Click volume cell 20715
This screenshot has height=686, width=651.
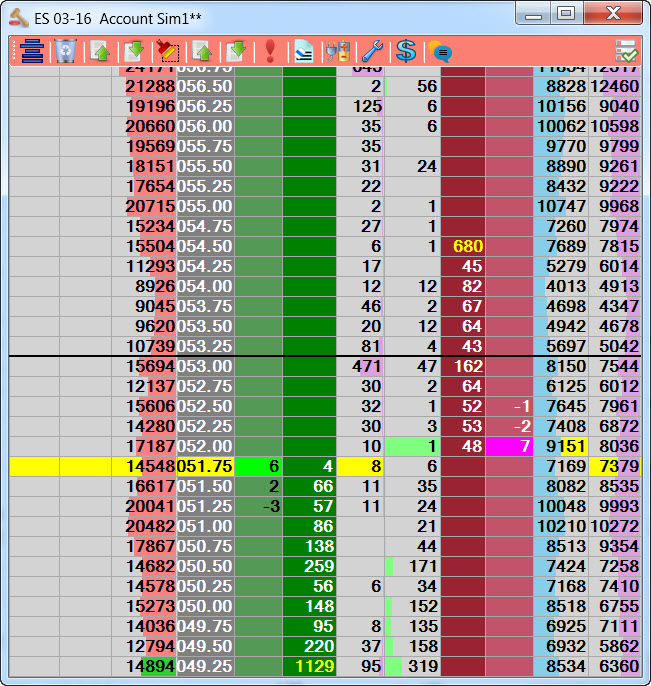click(144, 206)
